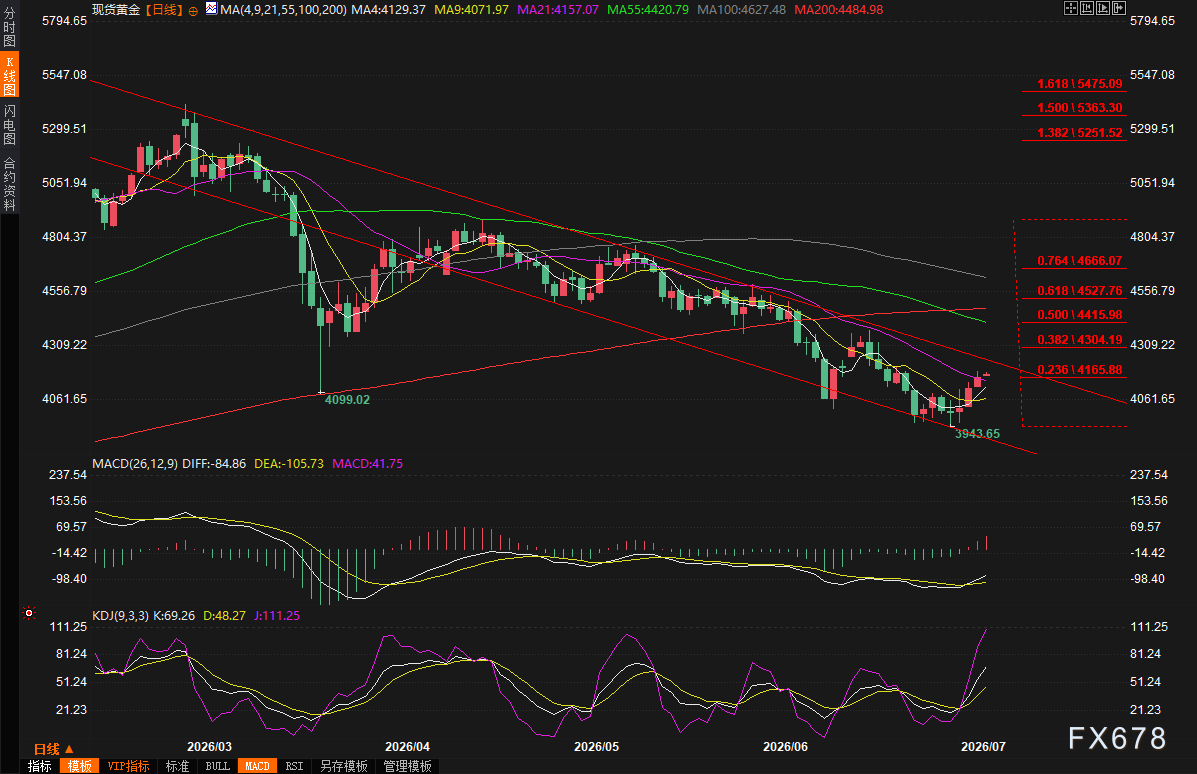Click the MA9:4071.97 value
This screenshot has width=1197, height=774.
coord(471,10)
